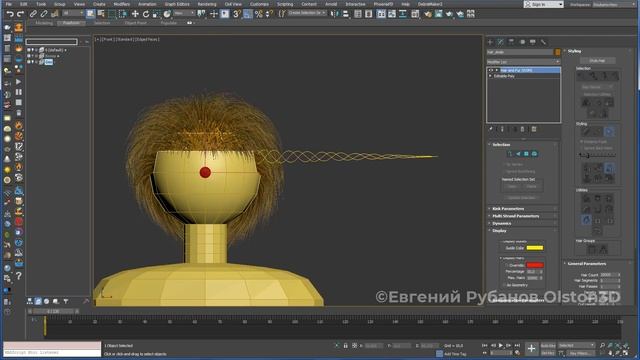
Task: Open the PhoenixFD menu
Action: click(383, 4)
